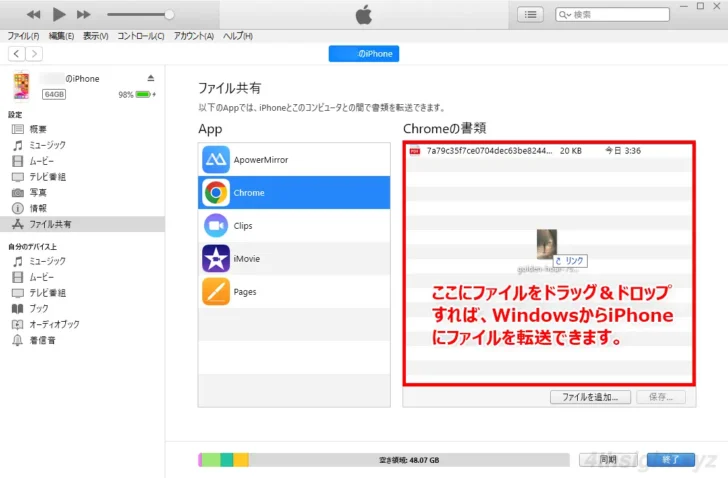Select iMovie in the App list
The width and height of the screenshot is (728, 478).
tap(294, 258)
